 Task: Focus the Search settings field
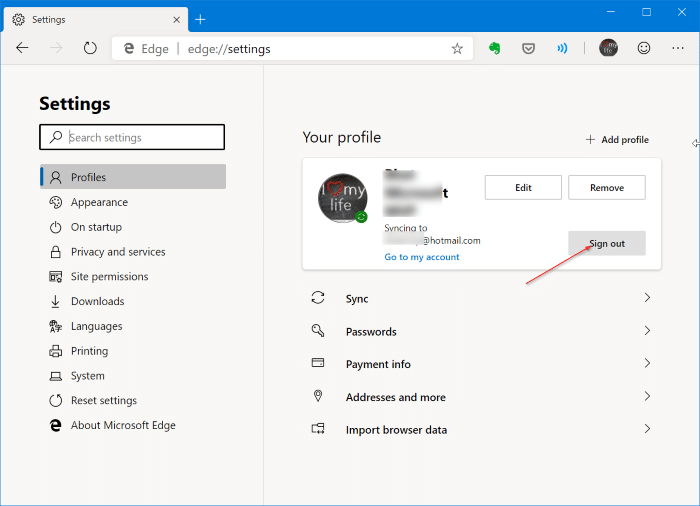[132, 137]
